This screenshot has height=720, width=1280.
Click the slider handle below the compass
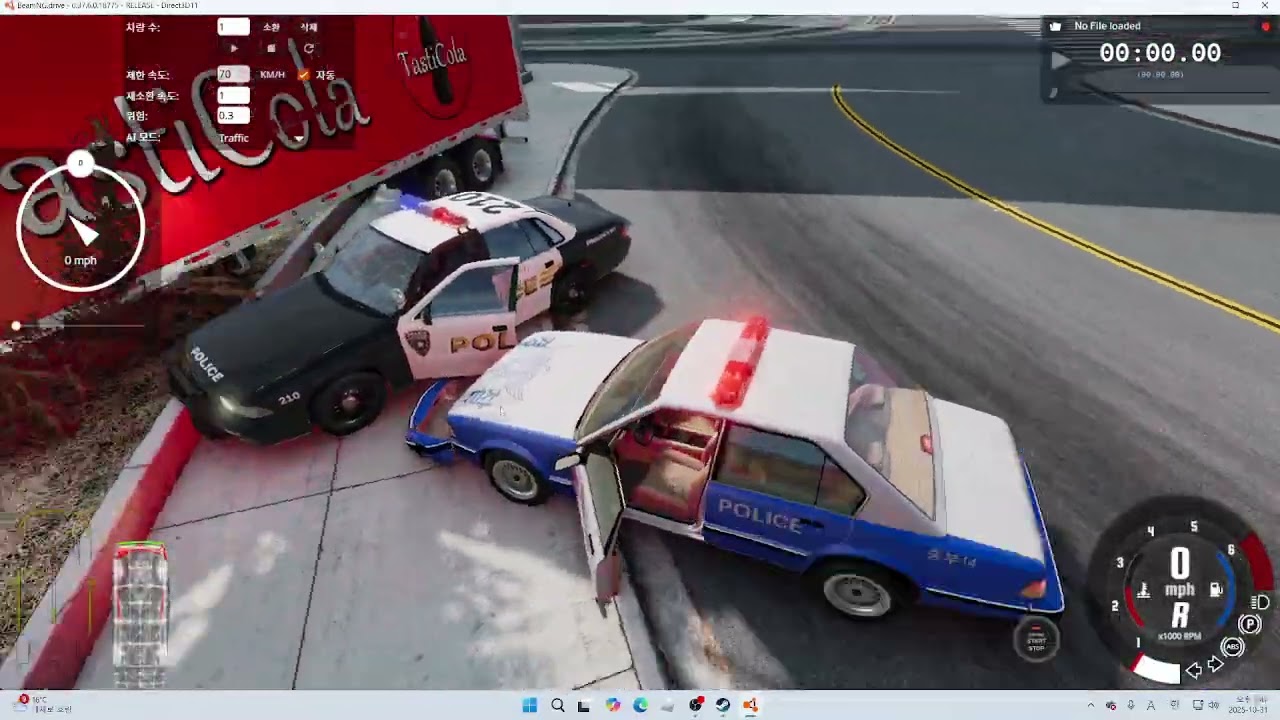click(16, 326)
